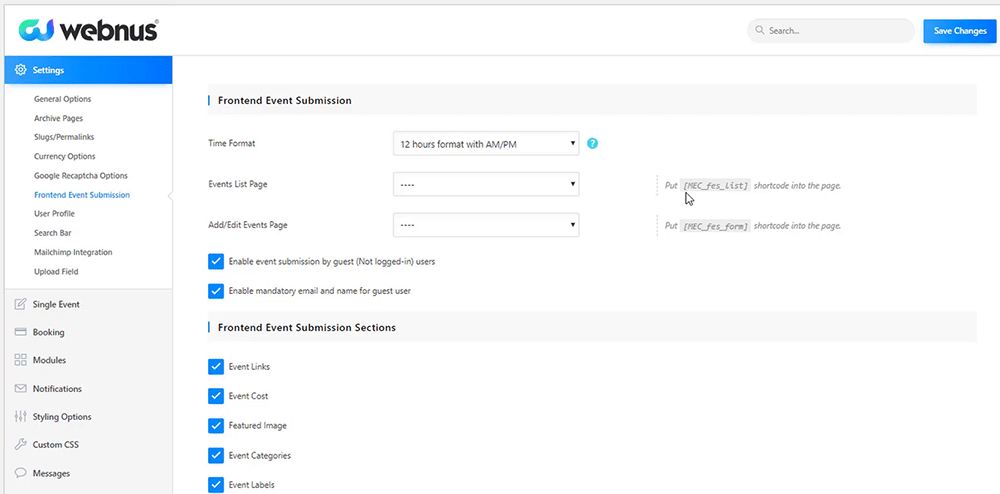Open Mailchimp Integration submenu item

pyautogui.click(x=73, y=252)
